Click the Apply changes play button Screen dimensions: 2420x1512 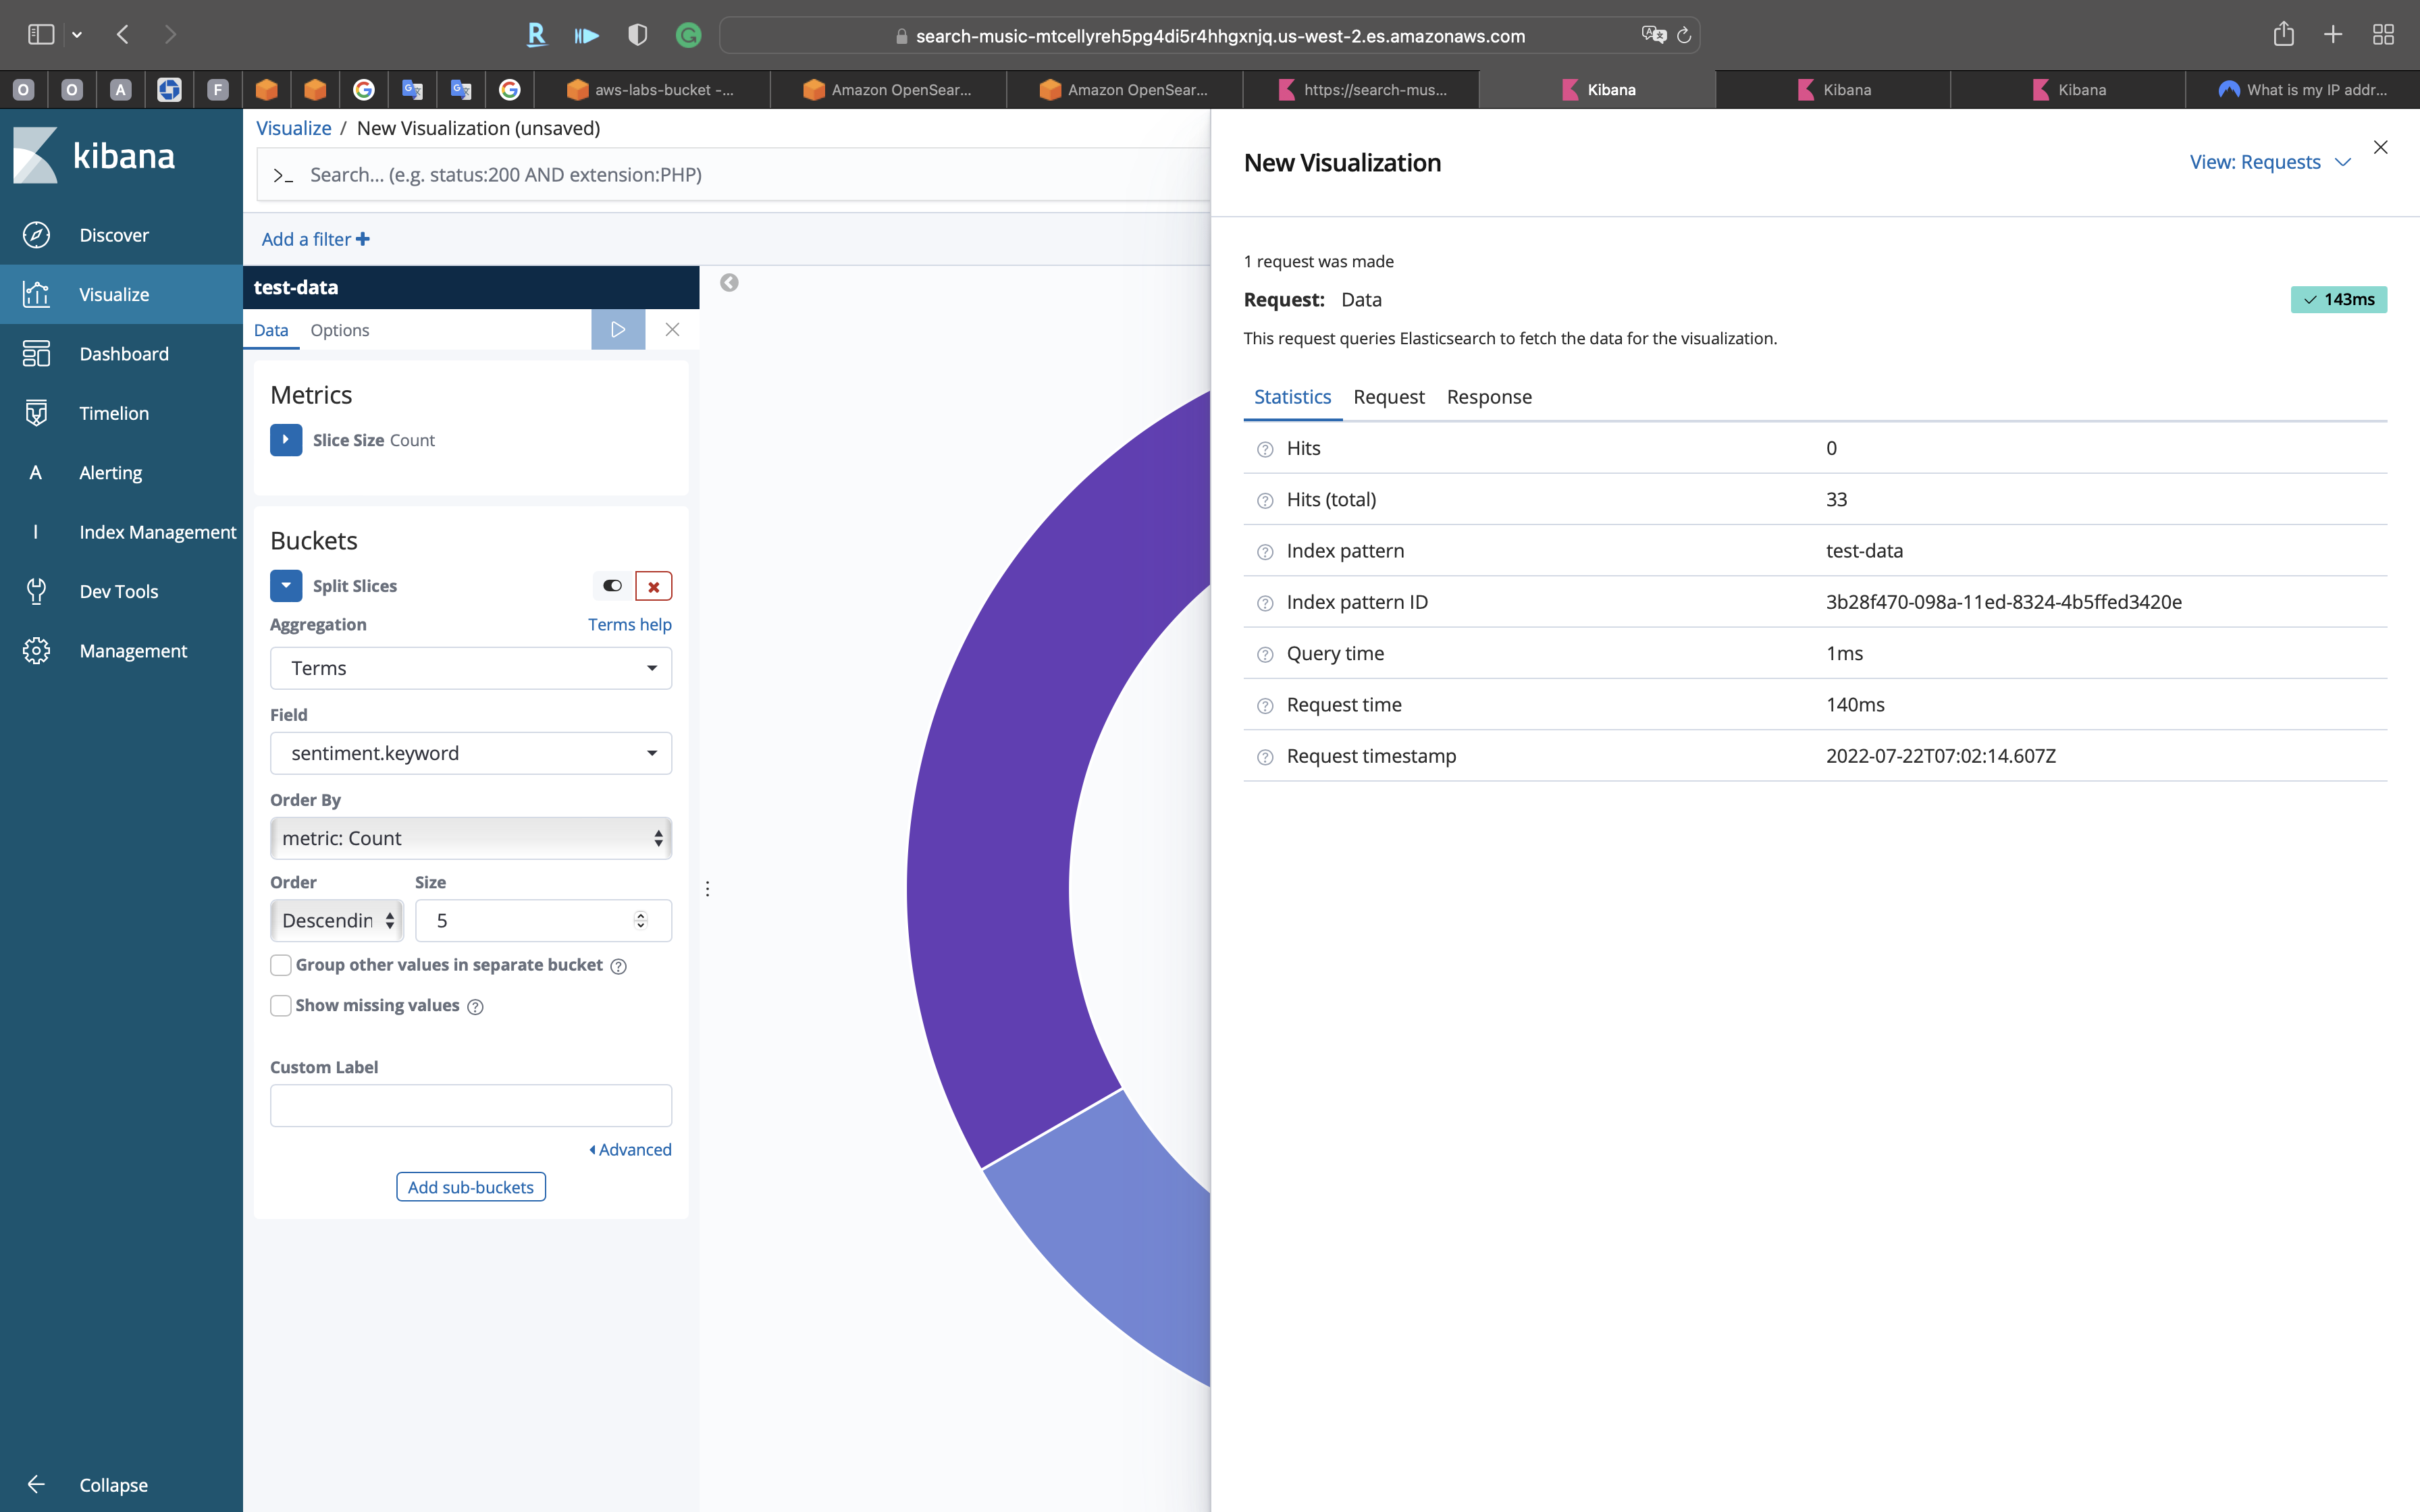[x=618, y=330]
